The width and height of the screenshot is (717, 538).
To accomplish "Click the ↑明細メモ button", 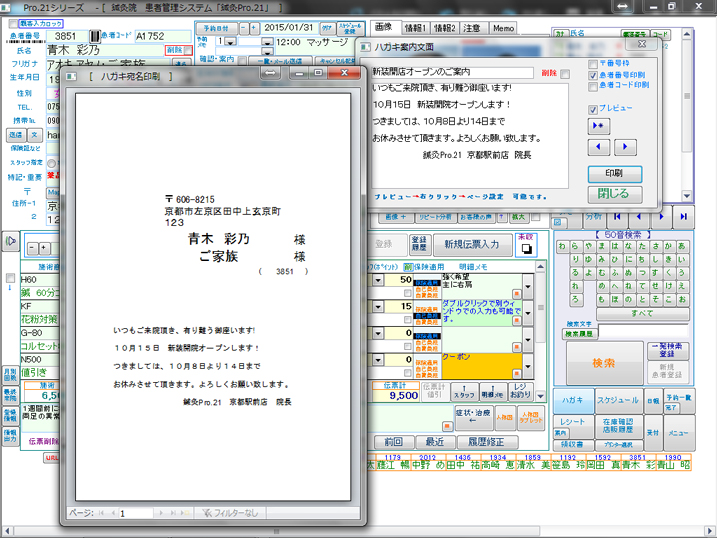I will (x=492, y=391).
